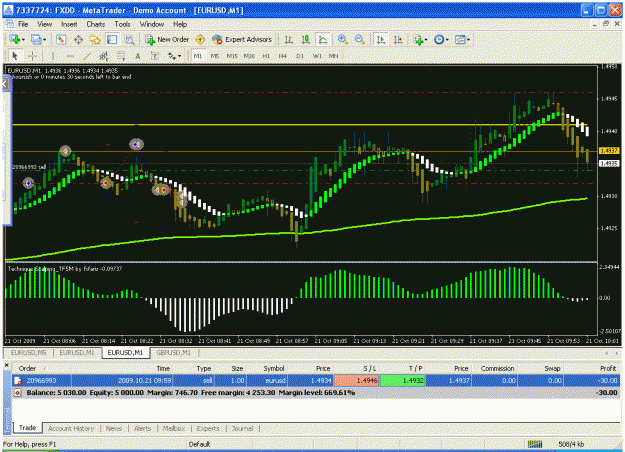This screenshot has height=452, width=625.
Task: Enable the M30 timeframe button
Action: tap(249, 56)
